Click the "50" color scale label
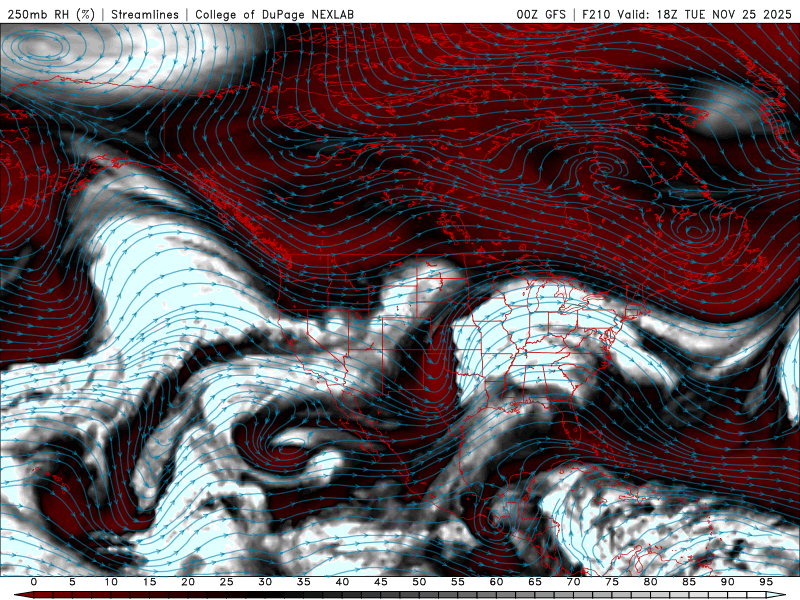This screenshot has height=600, width=800. (419, 582)
